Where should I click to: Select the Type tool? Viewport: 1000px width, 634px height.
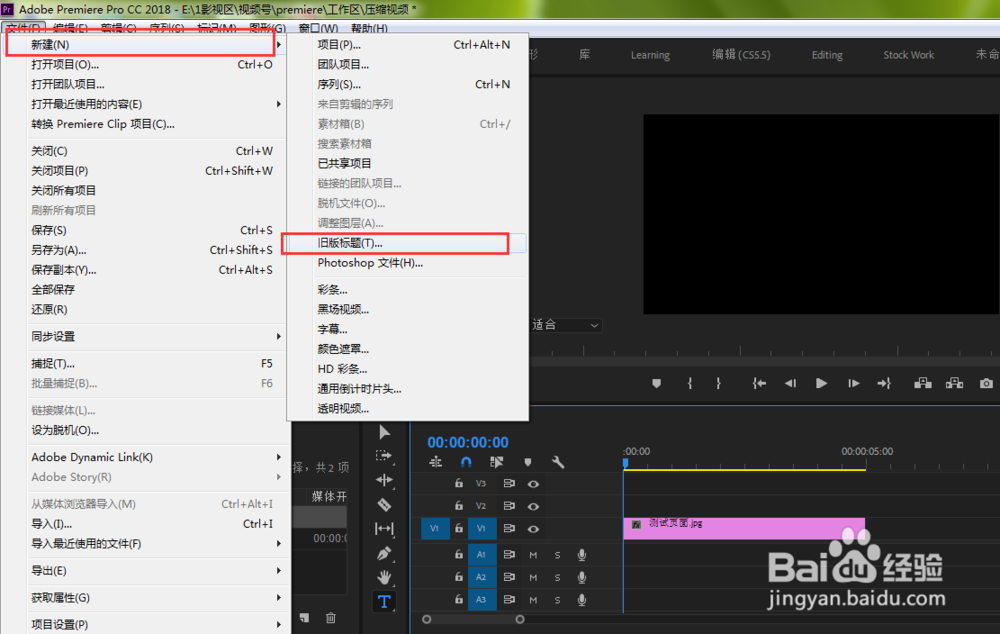tap(384, 601)
